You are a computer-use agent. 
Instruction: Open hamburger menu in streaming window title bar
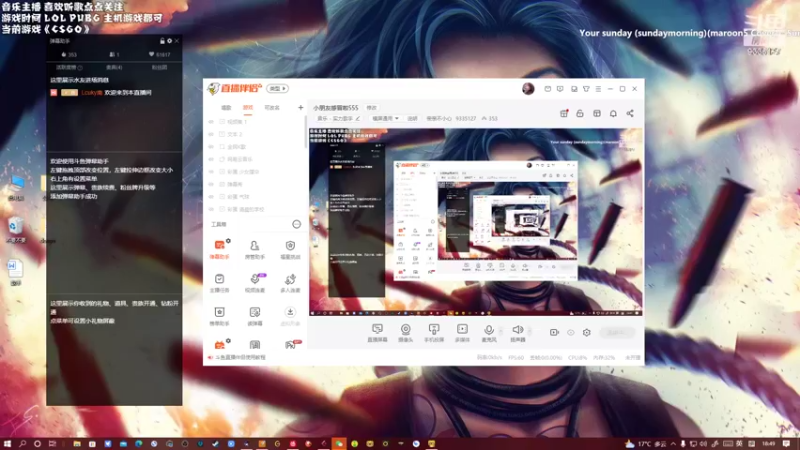coord(598,89)
